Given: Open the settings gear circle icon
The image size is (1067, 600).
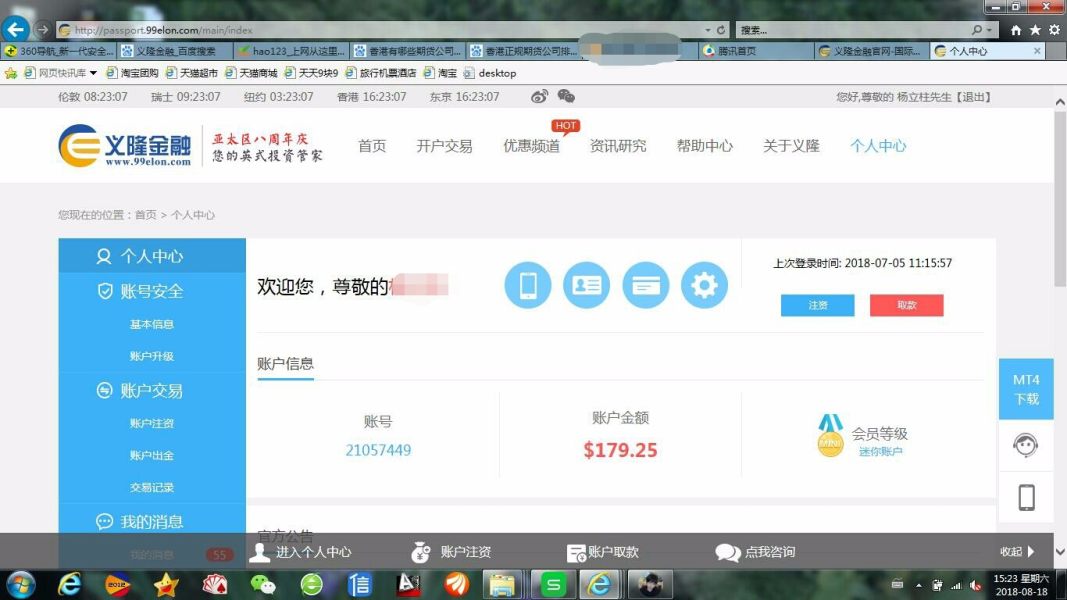Looking at the screenshot, I should (704, 285).
